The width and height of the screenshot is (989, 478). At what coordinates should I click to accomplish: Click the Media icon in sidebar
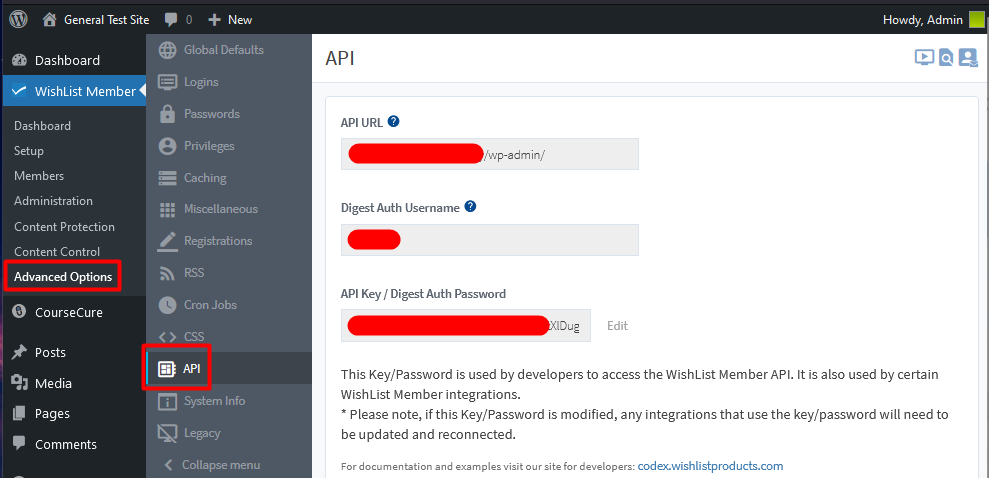coord(20,383)
